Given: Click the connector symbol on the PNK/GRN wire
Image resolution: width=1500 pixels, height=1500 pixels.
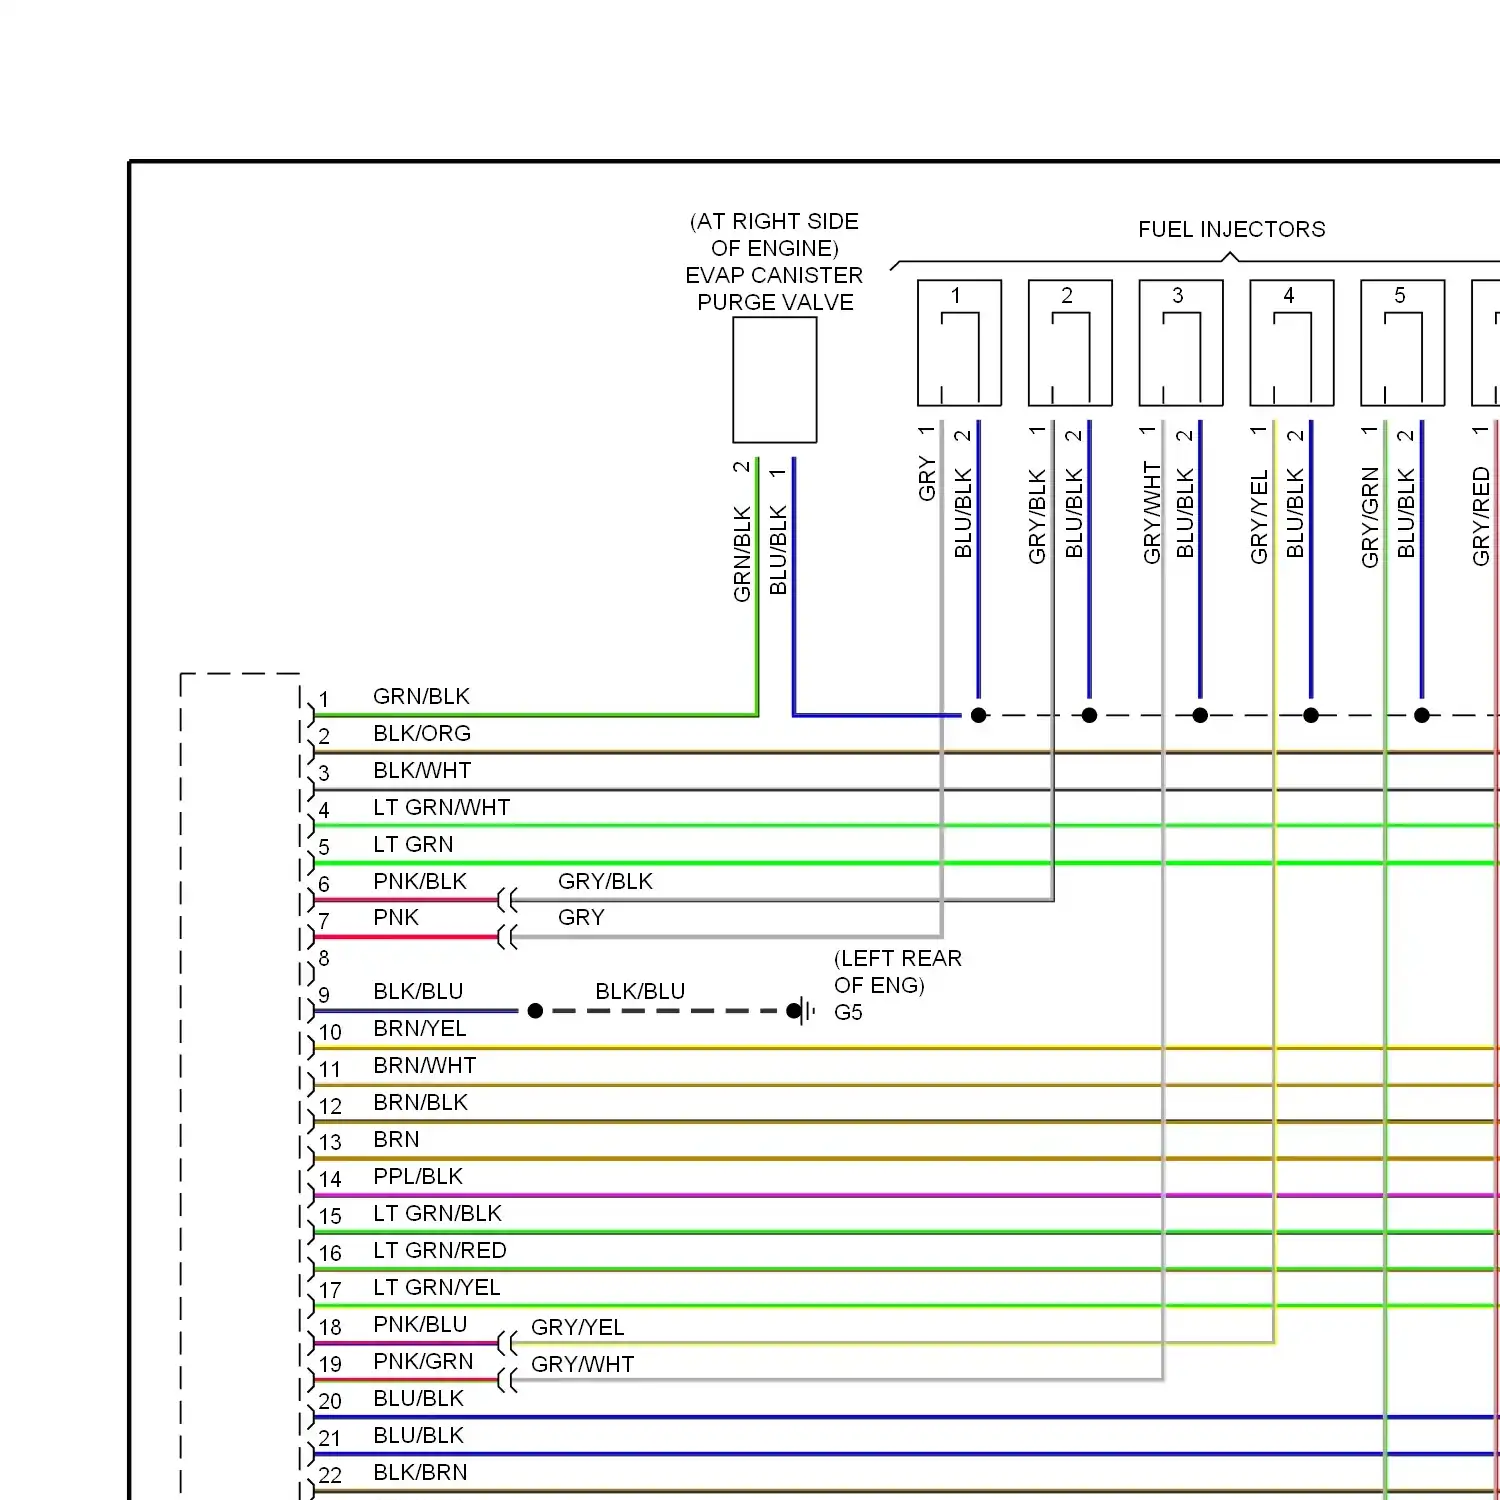Looking at the screenshot, I should [x=507, y=1381].
